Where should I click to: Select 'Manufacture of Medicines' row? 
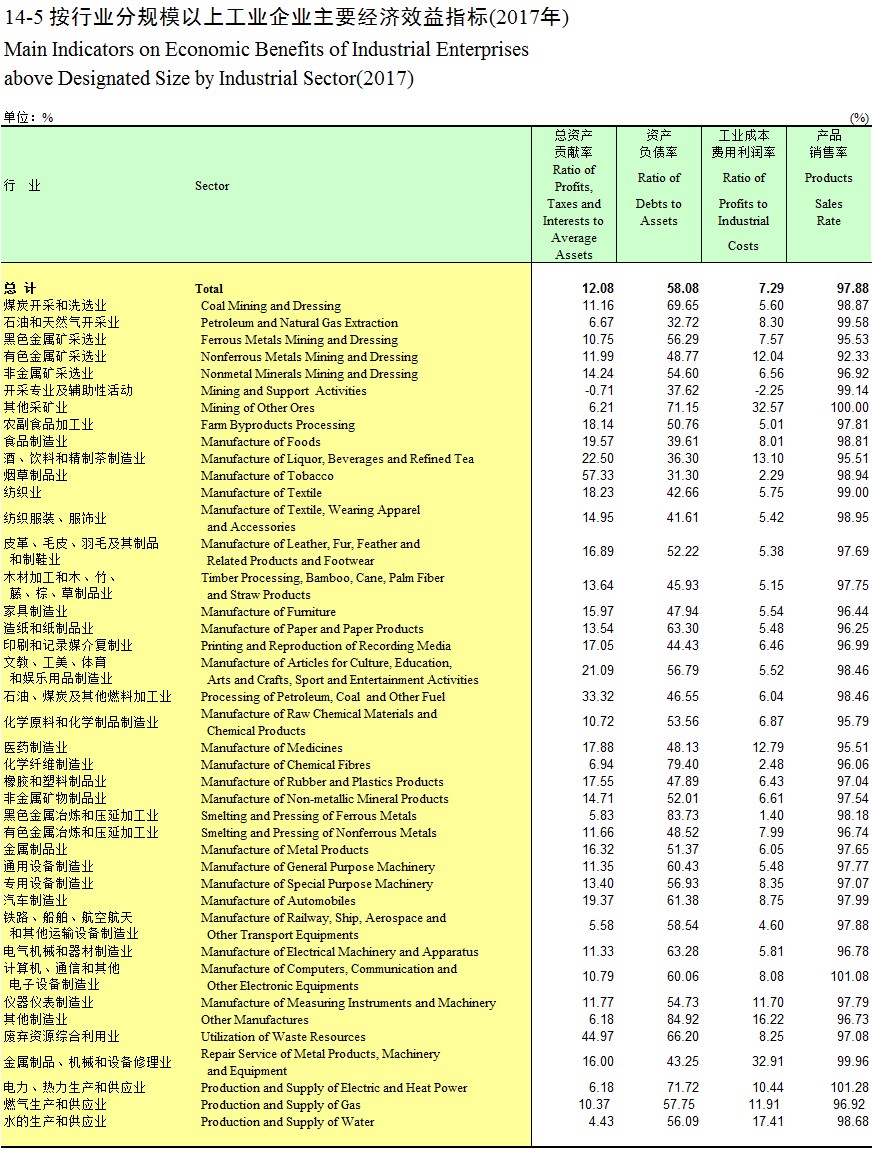point(271,747)
